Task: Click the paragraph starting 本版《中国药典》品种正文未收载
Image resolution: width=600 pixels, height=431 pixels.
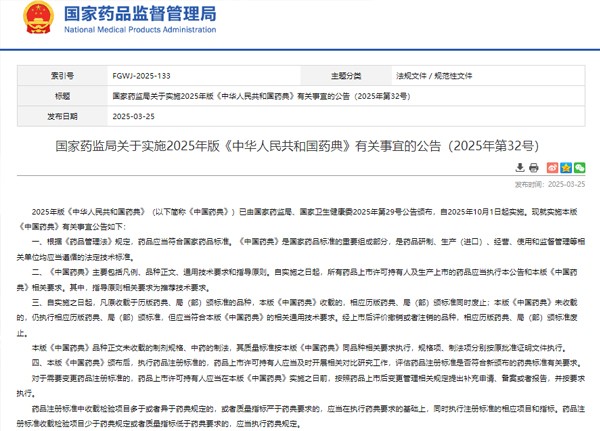Action: (299, 348)
